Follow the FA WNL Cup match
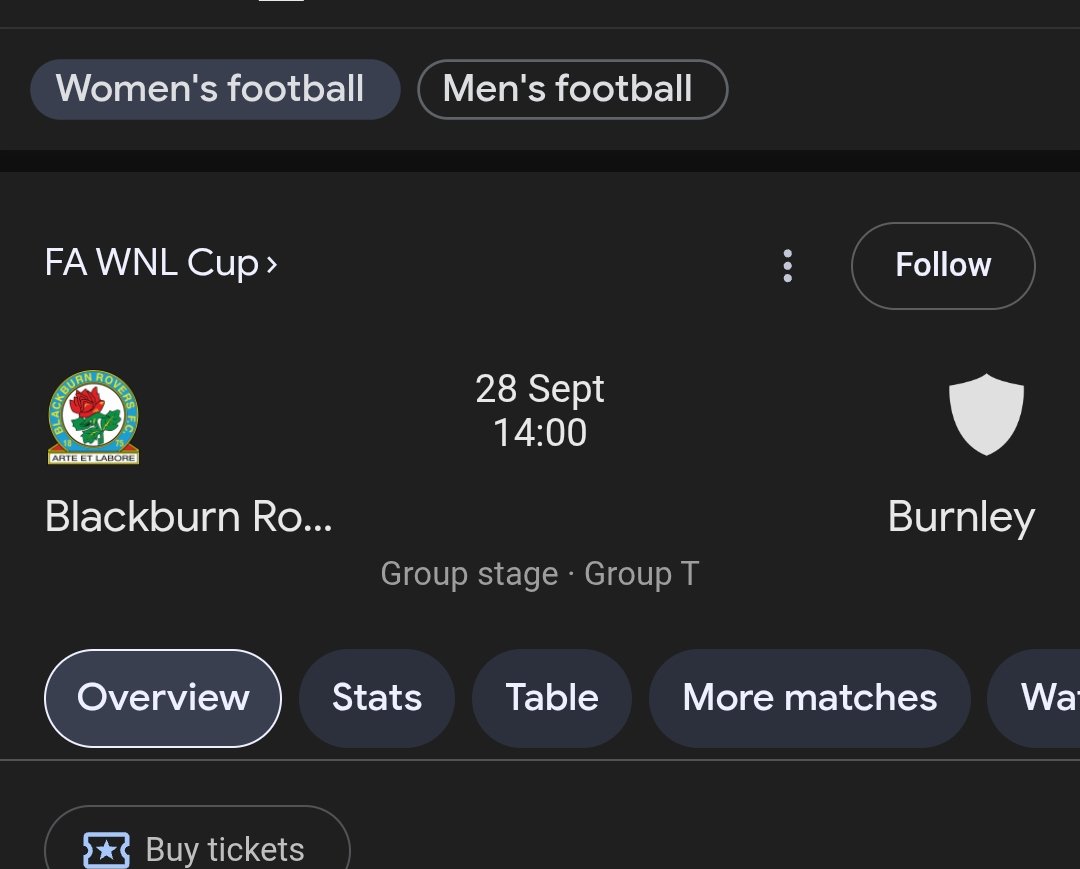Viewport: 1080px width, 869px height. click(943, 265)
